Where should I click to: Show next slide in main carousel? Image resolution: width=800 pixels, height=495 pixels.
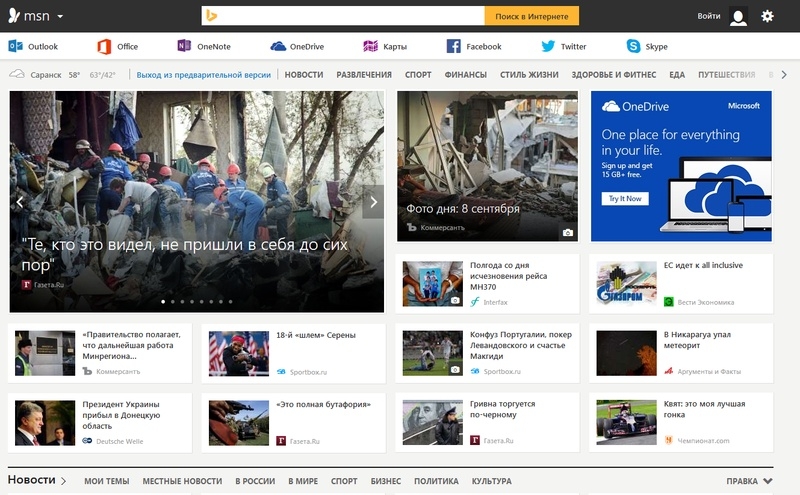pyautogui.click(x=373, y=202)
